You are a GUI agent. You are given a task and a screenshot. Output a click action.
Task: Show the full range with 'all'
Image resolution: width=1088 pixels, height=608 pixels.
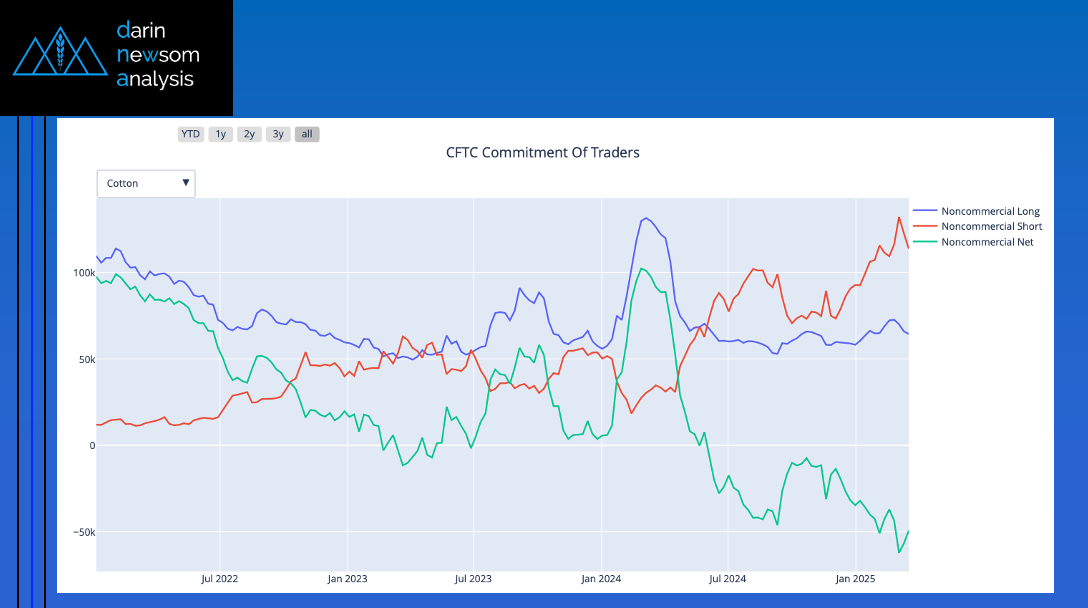(307, 134)
